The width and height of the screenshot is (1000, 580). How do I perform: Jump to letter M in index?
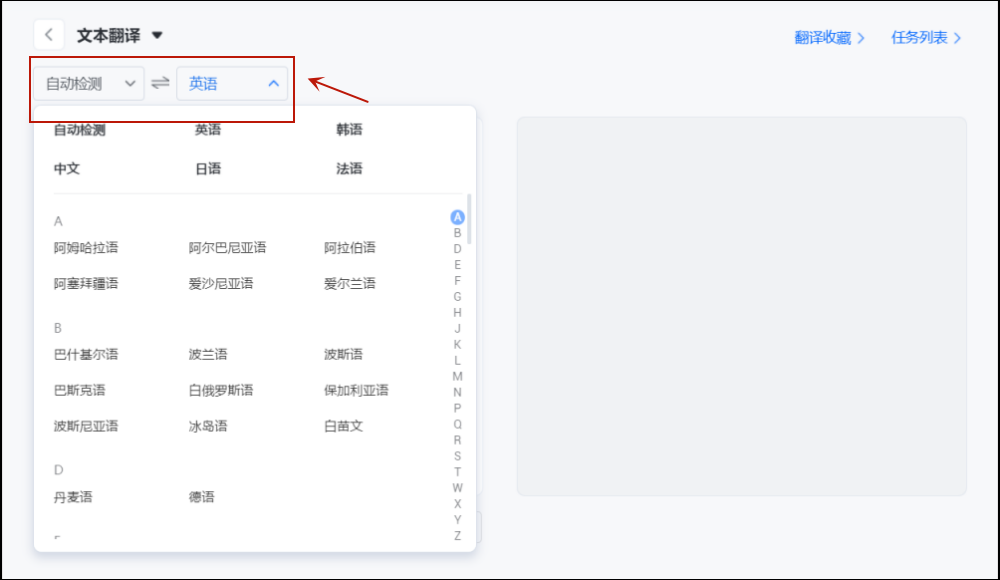[x=457, y=376]
